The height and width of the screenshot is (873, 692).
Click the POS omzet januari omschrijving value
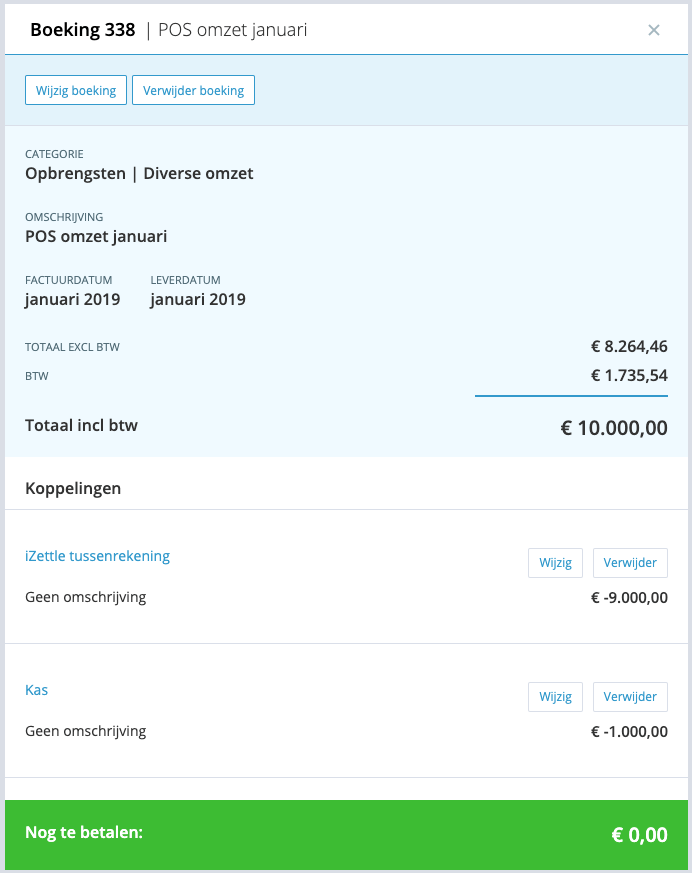tap(96, 237)
